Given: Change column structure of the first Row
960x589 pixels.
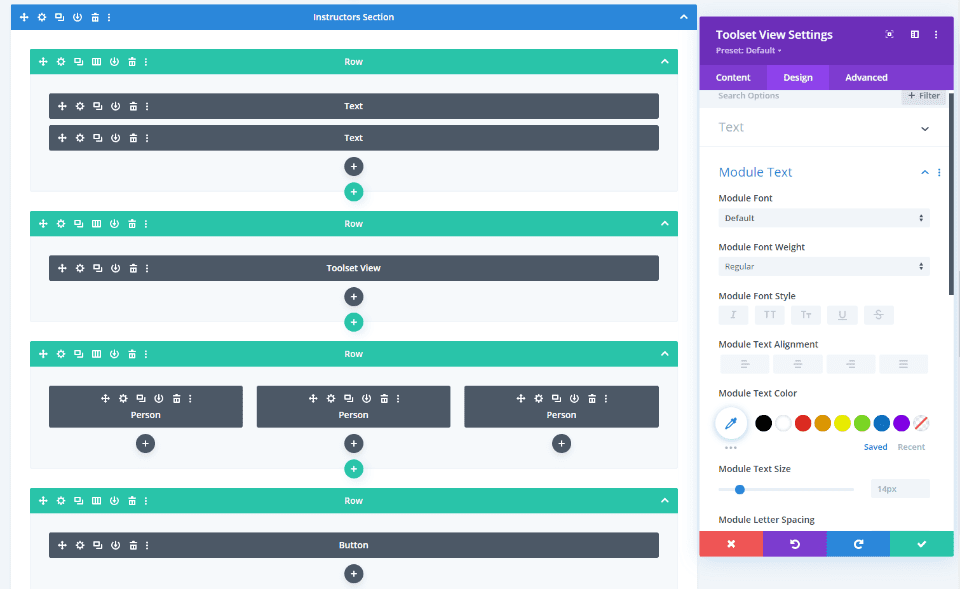Looking at the screenshot, I should [x=95, y=61].
